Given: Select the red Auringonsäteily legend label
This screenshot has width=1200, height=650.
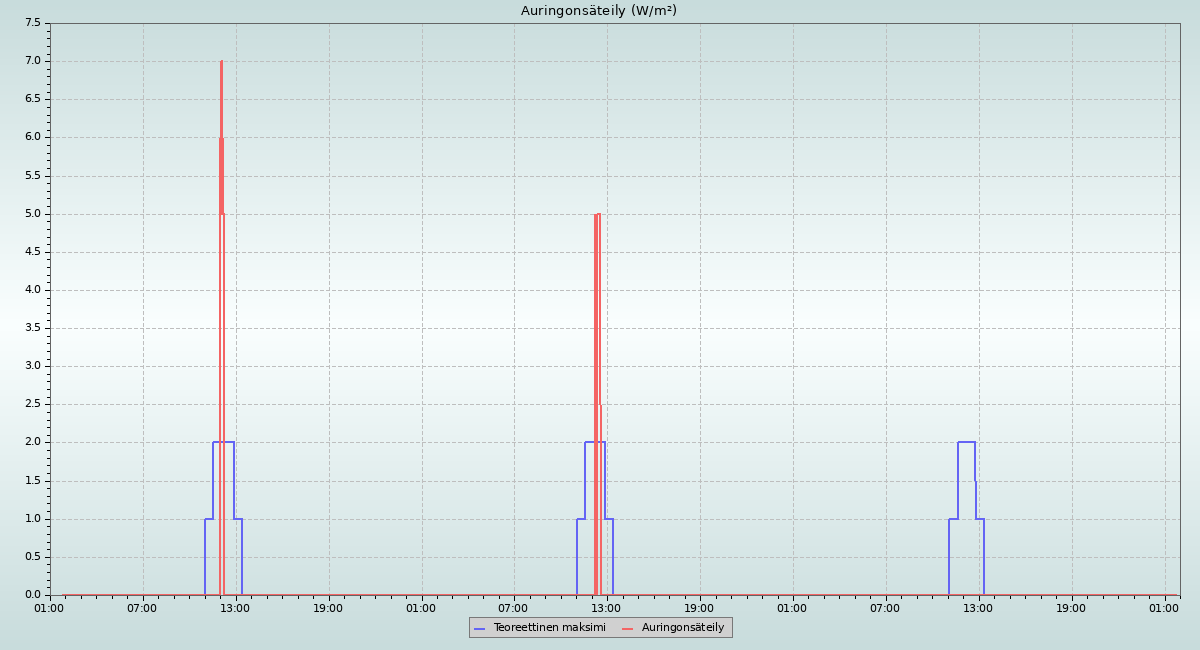Looking at the screenshot, I should point(683,627).
